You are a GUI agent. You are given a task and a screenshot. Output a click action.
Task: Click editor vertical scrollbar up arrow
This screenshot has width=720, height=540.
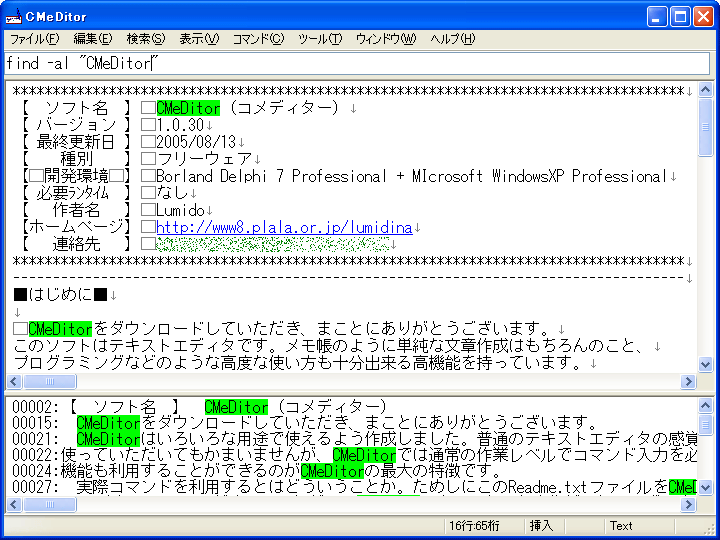click(705, 90)
